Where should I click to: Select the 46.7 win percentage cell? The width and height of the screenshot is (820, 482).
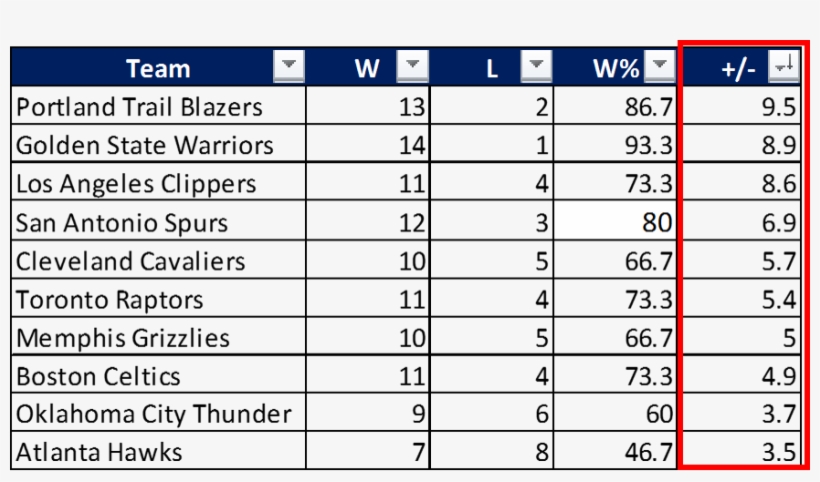point(616,452)
